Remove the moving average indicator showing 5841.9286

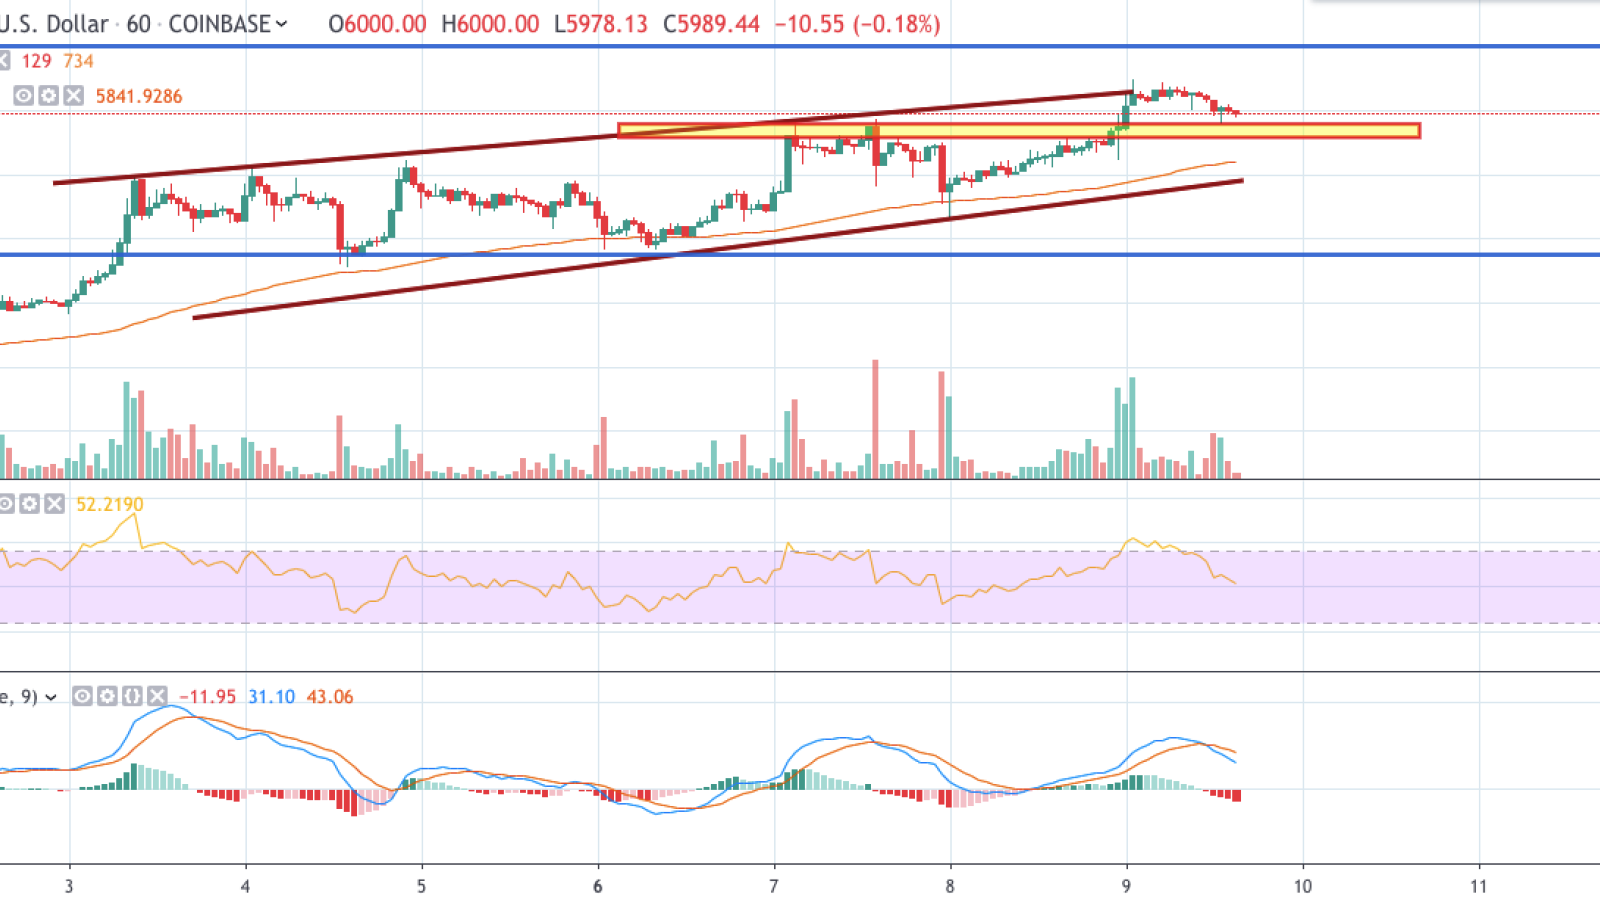[x=73, y=96]
